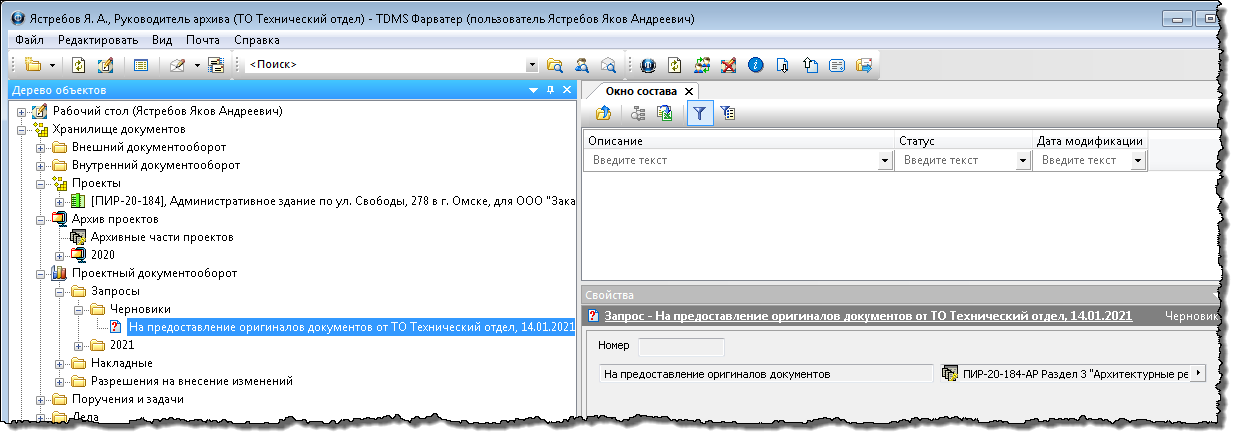Open the Файл menu
Image resolution: width=1236 pixels, height=436 pixels.
pos(30,40)
